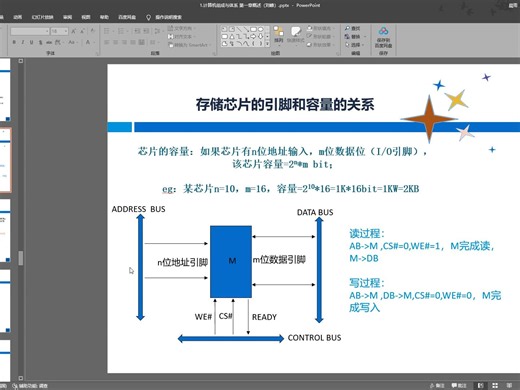520x390 pixels.
Task: Open the Help ribbon tab
Action: click(104, 17)
